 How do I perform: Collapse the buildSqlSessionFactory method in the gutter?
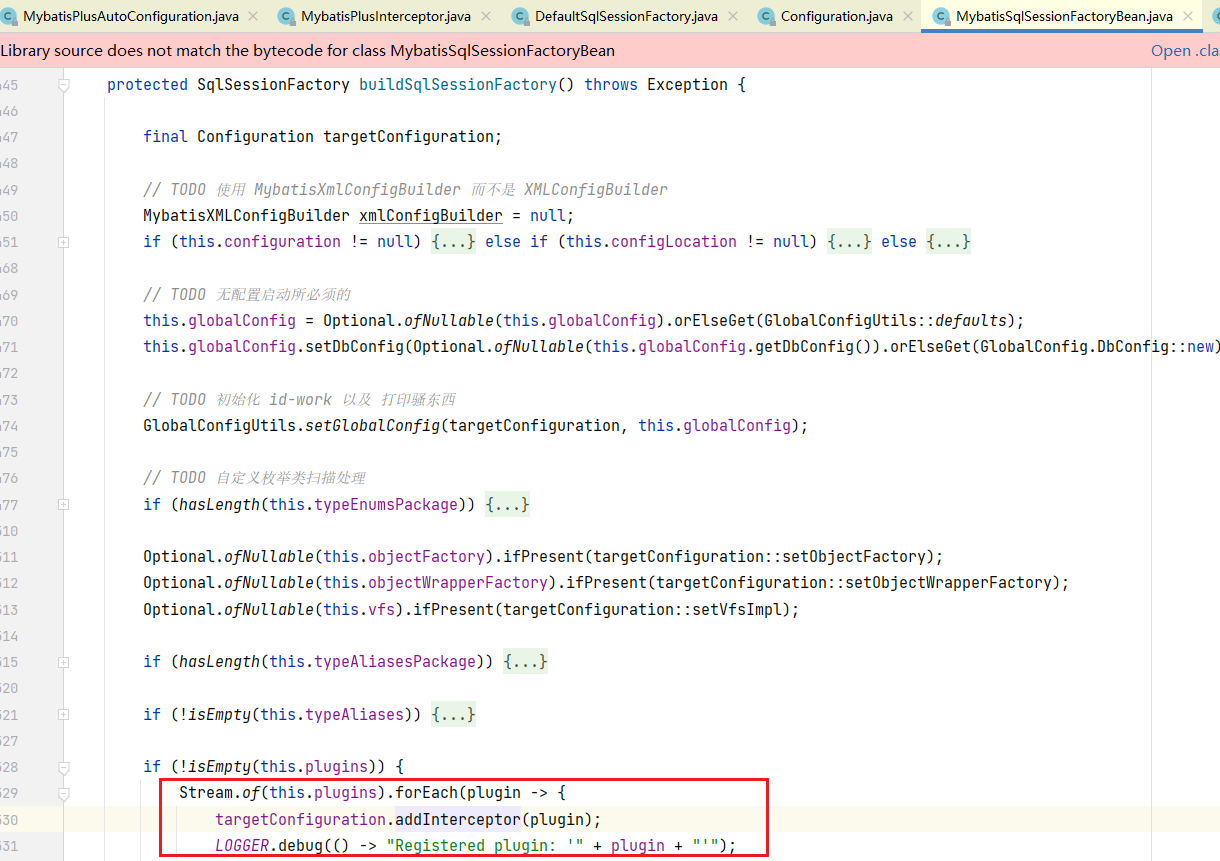tap(64, 85)
